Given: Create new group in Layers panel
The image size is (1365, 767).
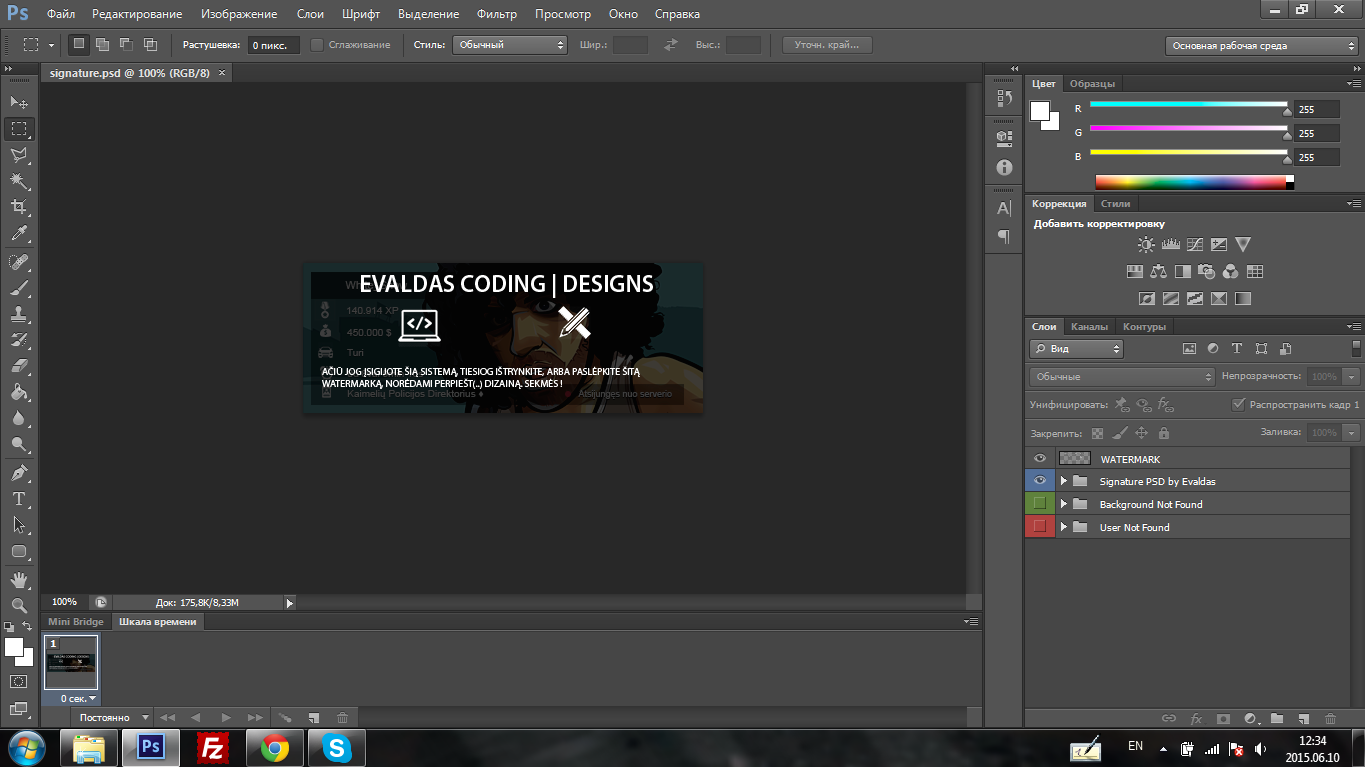Looking at the screenshot, I should (1277, 718).
